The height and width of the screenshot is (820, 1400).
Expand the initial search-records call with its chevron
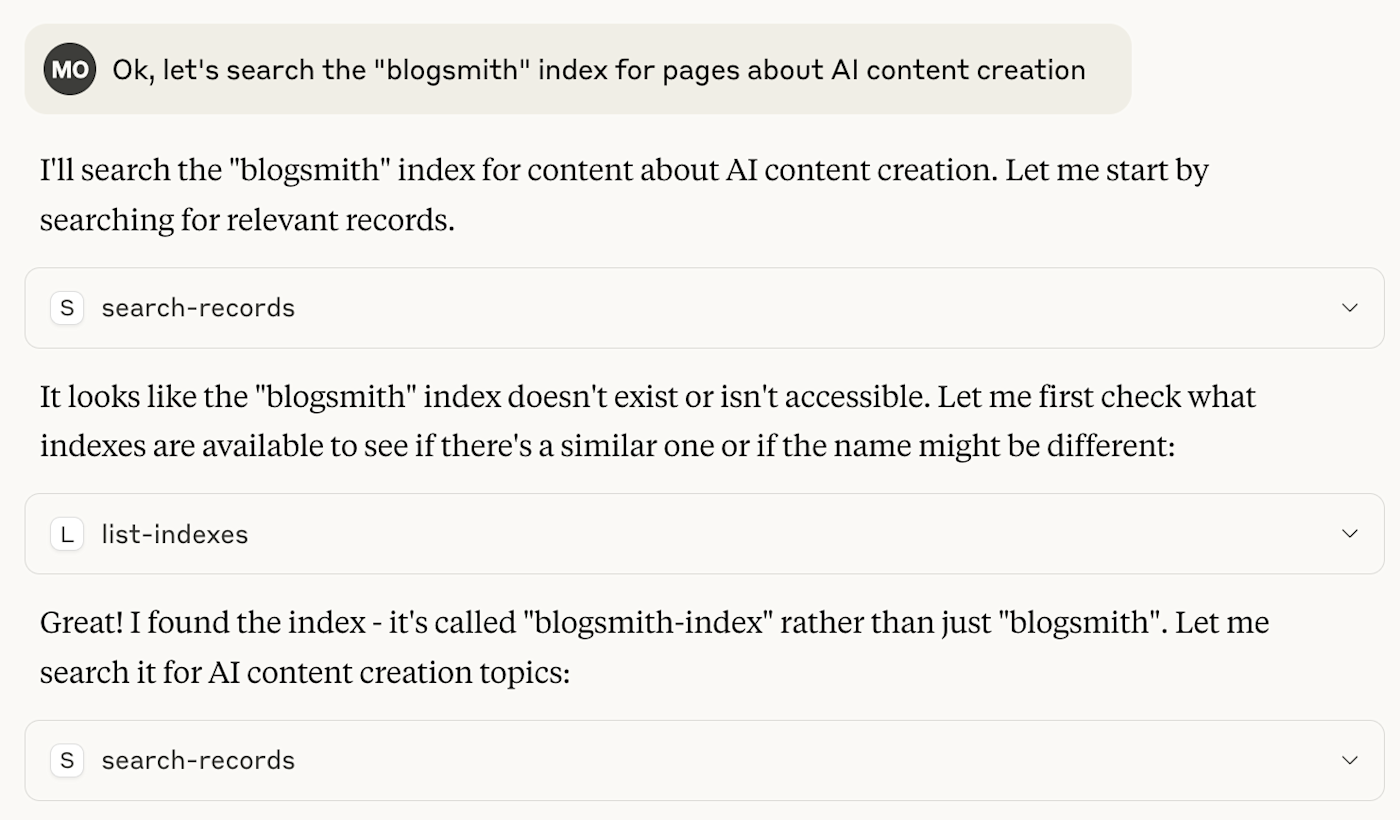point(1350,308)
